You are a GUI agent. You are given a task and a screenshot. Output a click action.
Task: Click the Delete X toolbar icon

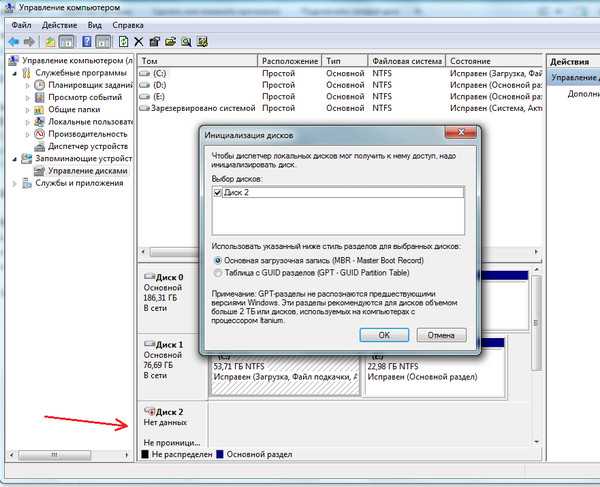[x=139, y=42]
